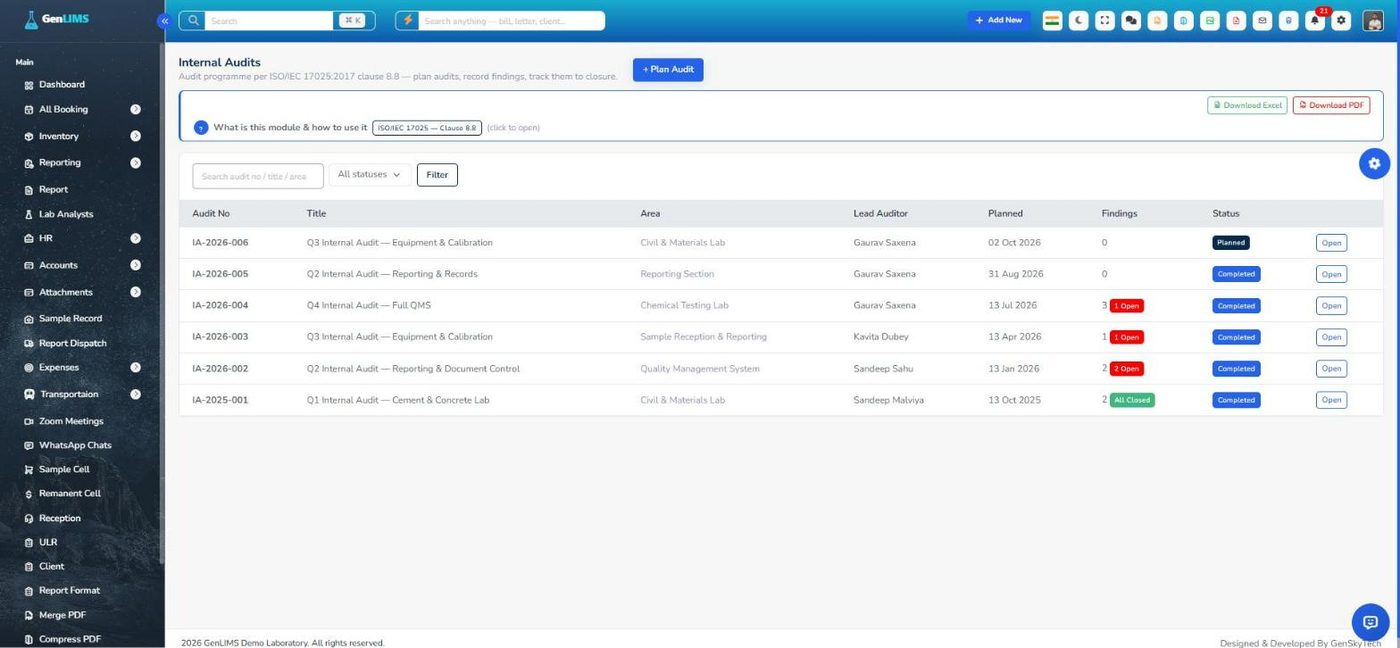Expand the Inventory submenu arrow

pos(135,136)
